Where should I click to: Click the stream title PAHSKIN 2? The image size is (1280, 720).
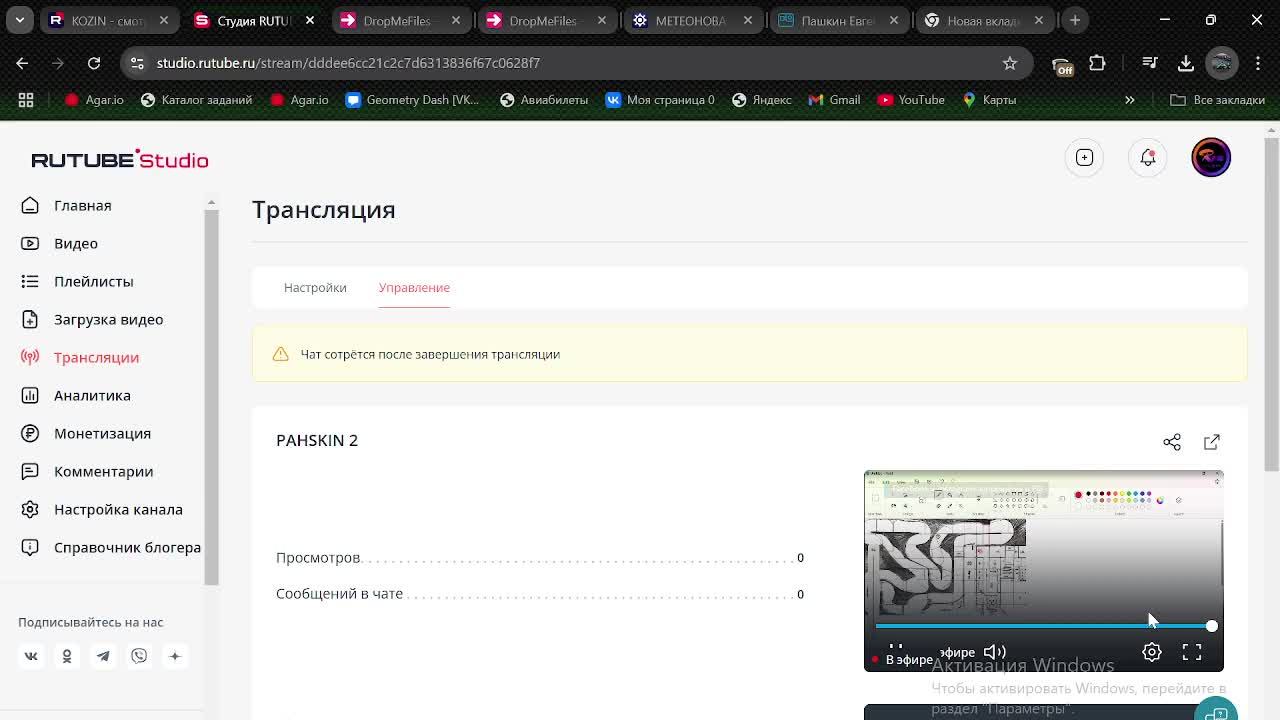pyautogui.click(x=317, y=440)
